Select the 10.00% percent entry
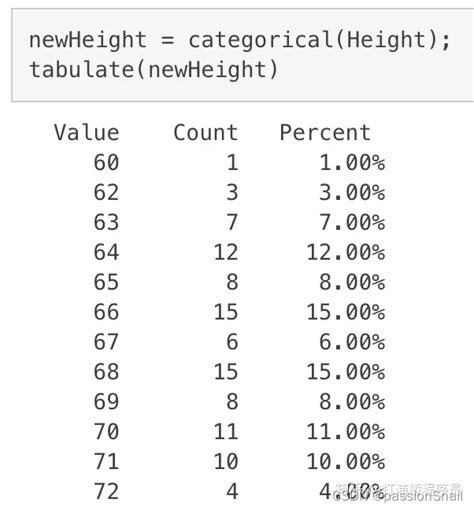Viewport: 474px width, 510px height. tap(346, 462)
